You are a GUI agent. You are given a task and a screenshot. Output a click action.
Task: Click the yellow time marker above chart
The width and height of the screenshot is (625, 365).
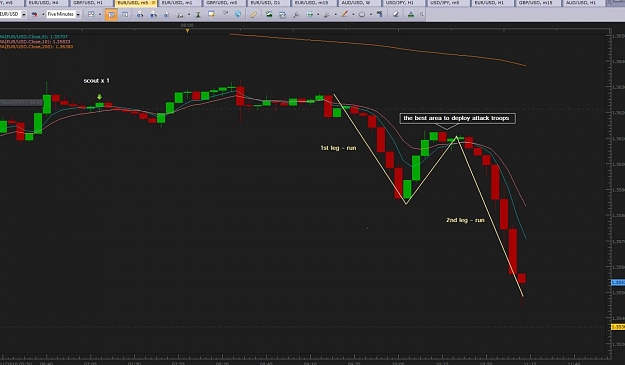187,31
